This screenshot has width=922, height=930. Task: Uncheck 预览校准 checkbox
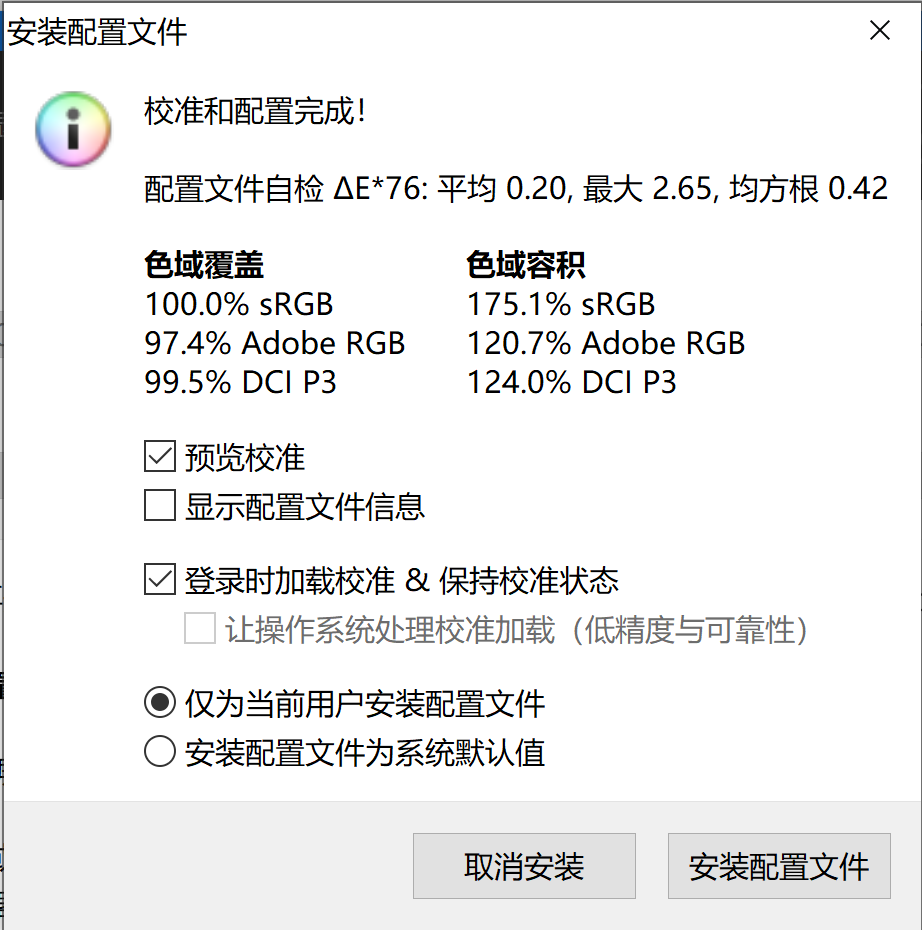159,456
